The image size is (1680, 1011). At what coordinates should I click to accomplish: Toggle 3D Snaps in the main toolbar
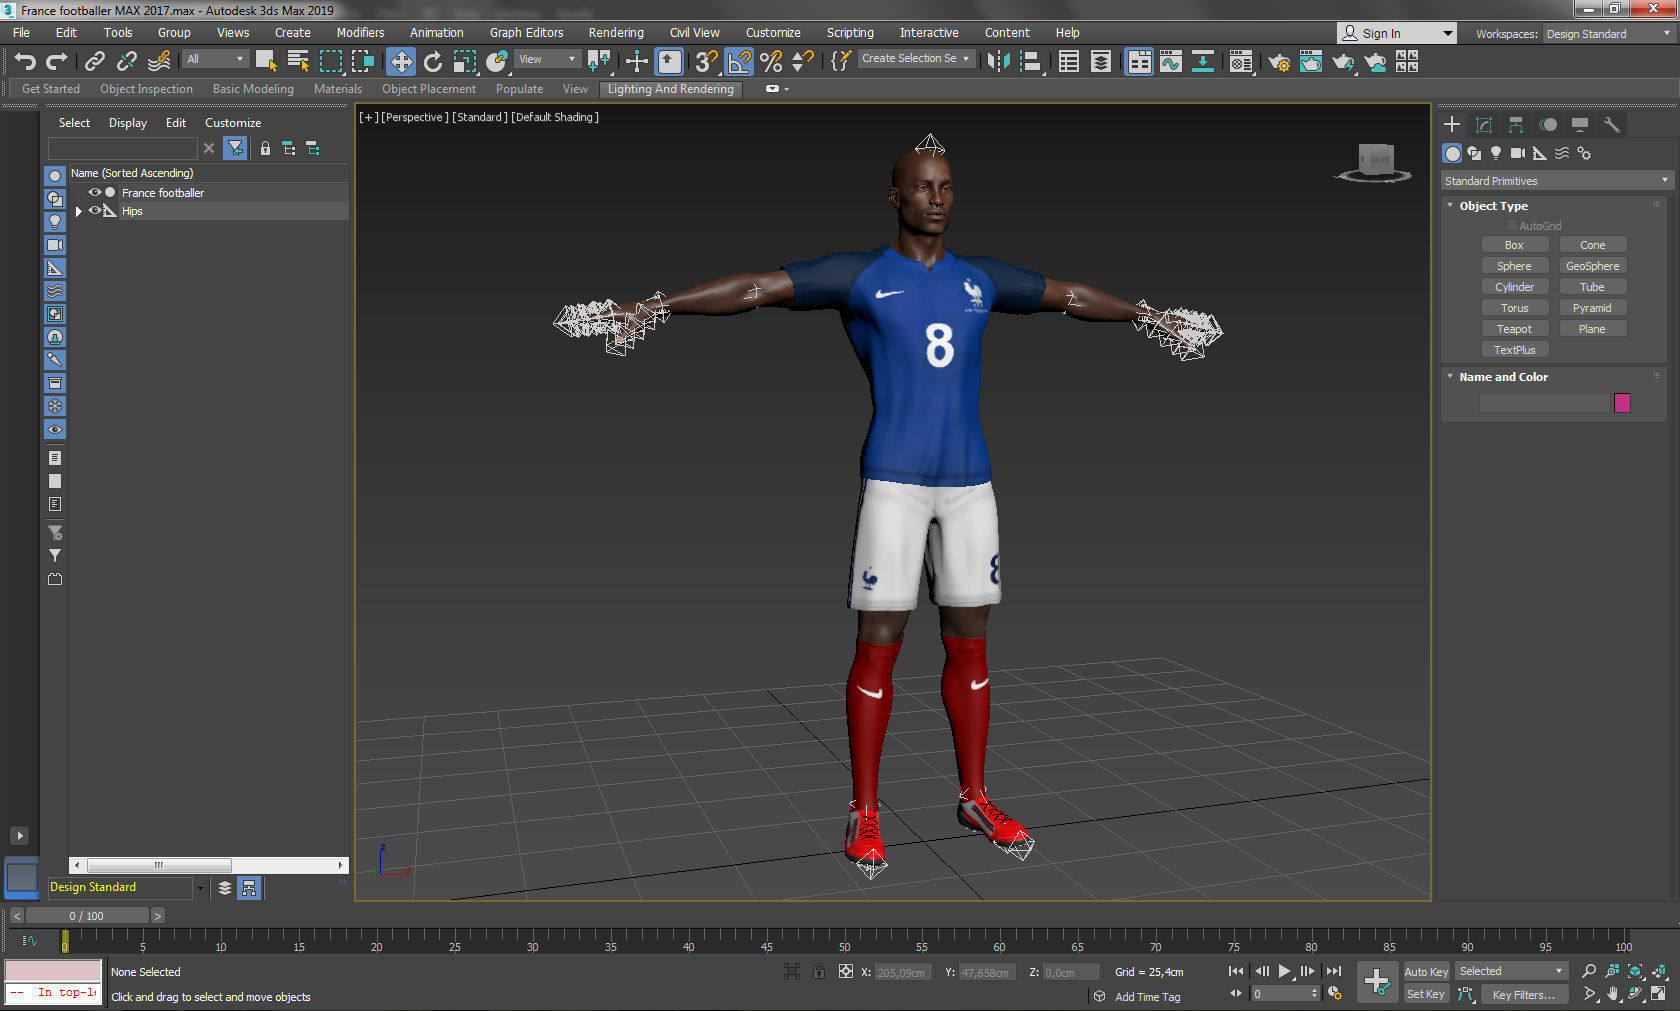coord(707,62)
